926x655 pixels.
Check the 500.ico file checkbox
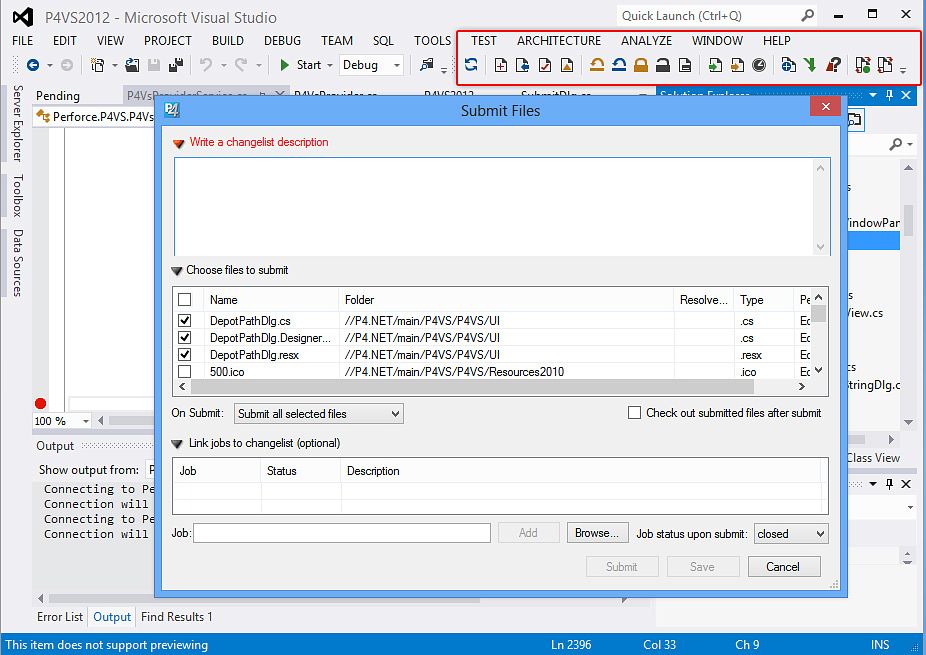184,372
